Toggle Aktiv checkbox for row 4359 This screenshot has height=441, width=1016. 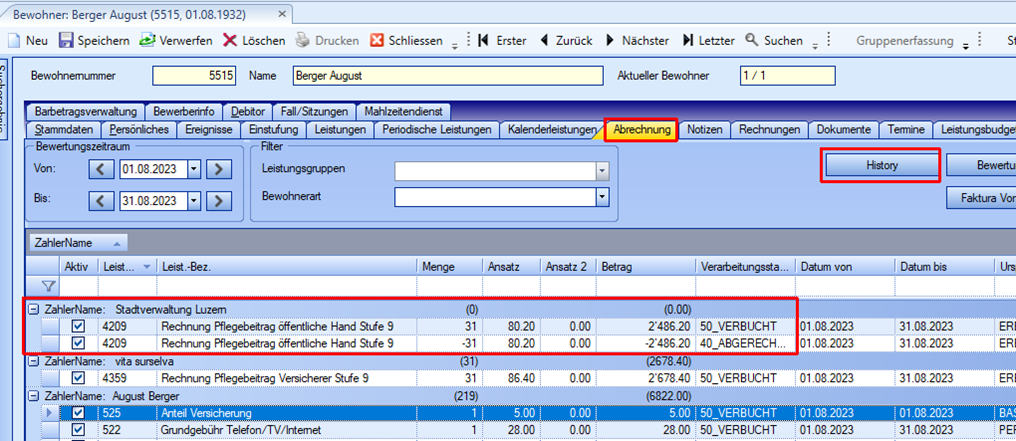coord(78,378)
